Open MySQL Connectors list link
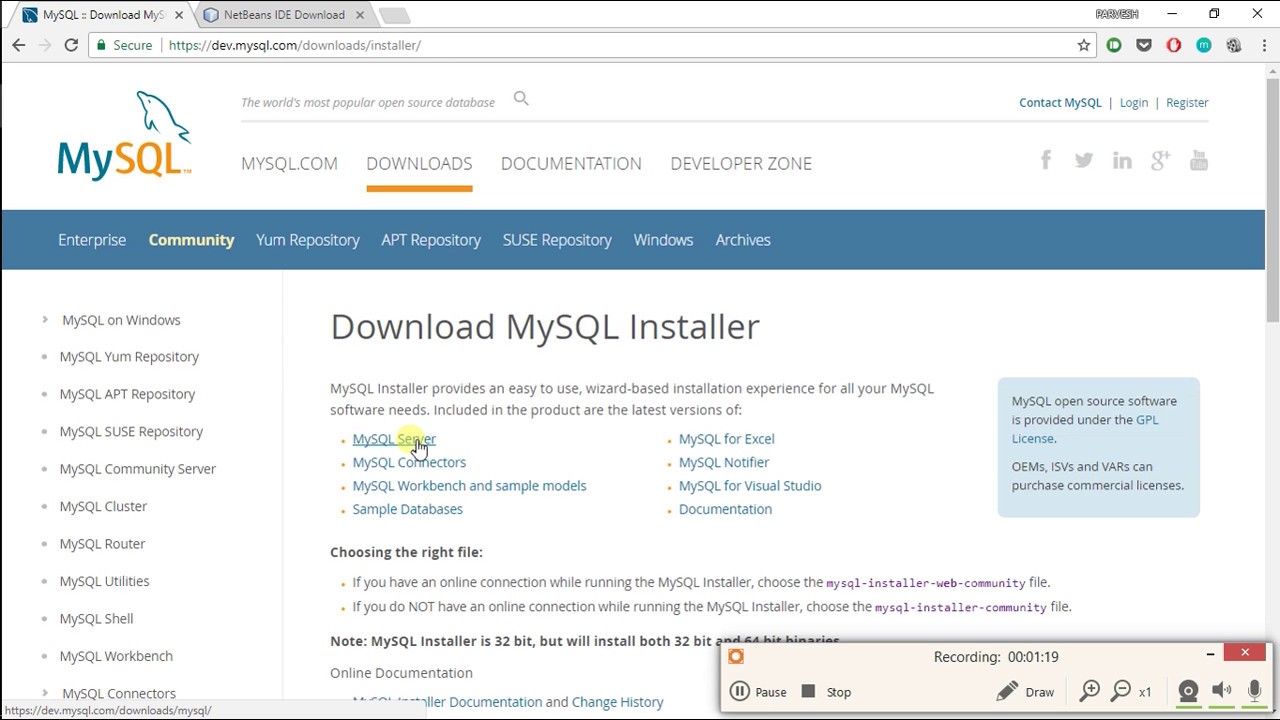Image resolution: width=1280 pixels, height=720 pixels. tap(409, 462)
